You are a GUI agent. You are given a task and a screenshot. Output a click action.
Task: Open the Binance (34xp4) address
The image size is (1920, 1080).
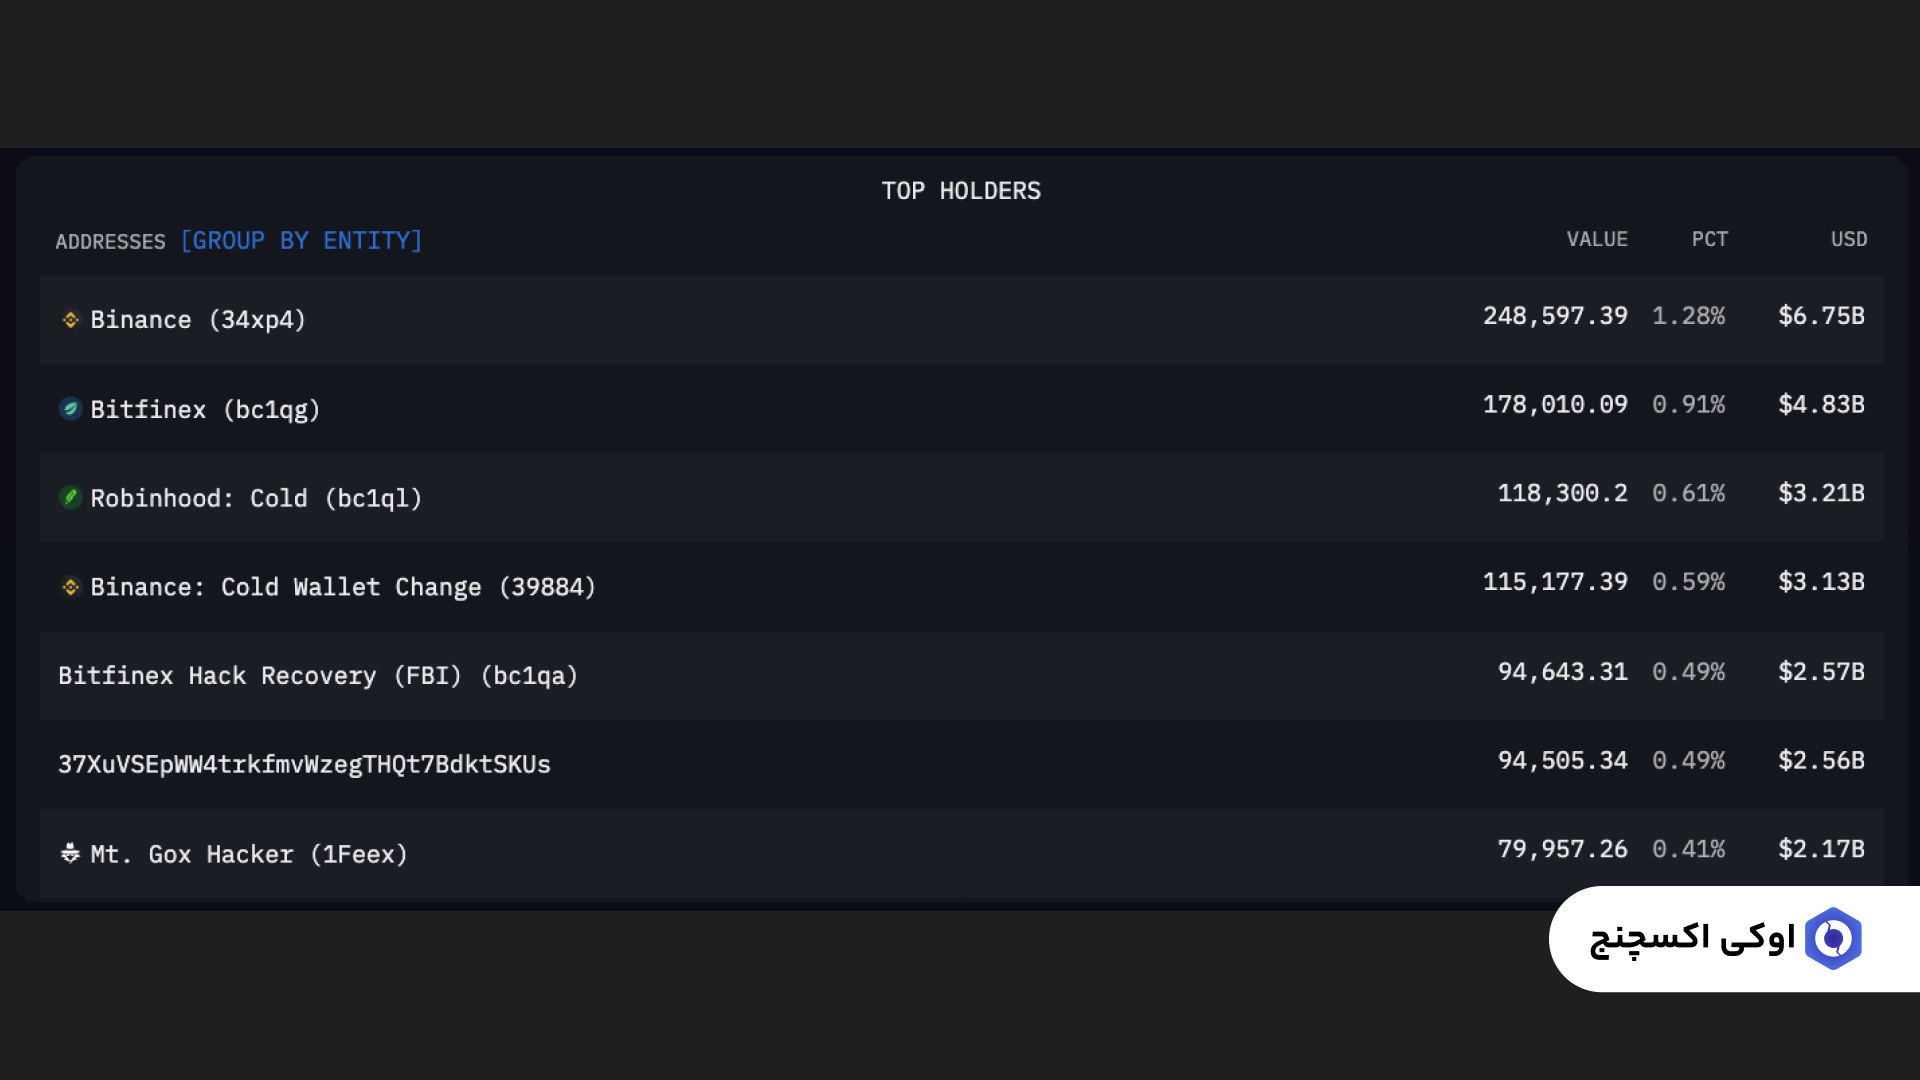click(x=198, y=320)
